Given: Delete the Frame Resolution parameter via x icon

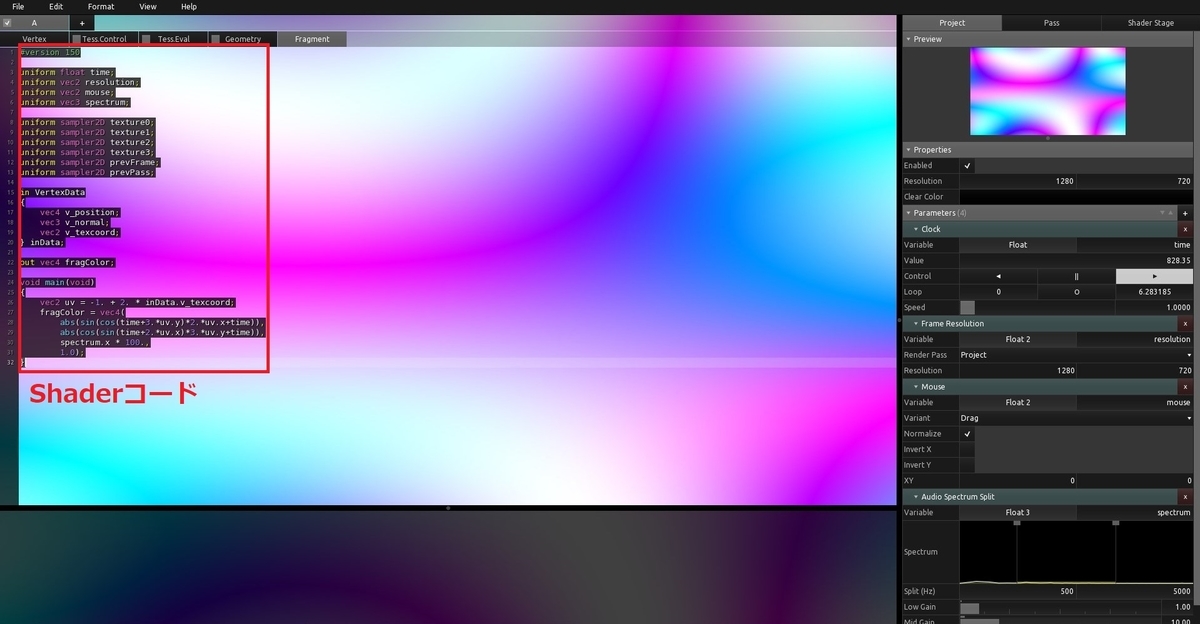Looking at the screenshot, I should coord(1185,323).
